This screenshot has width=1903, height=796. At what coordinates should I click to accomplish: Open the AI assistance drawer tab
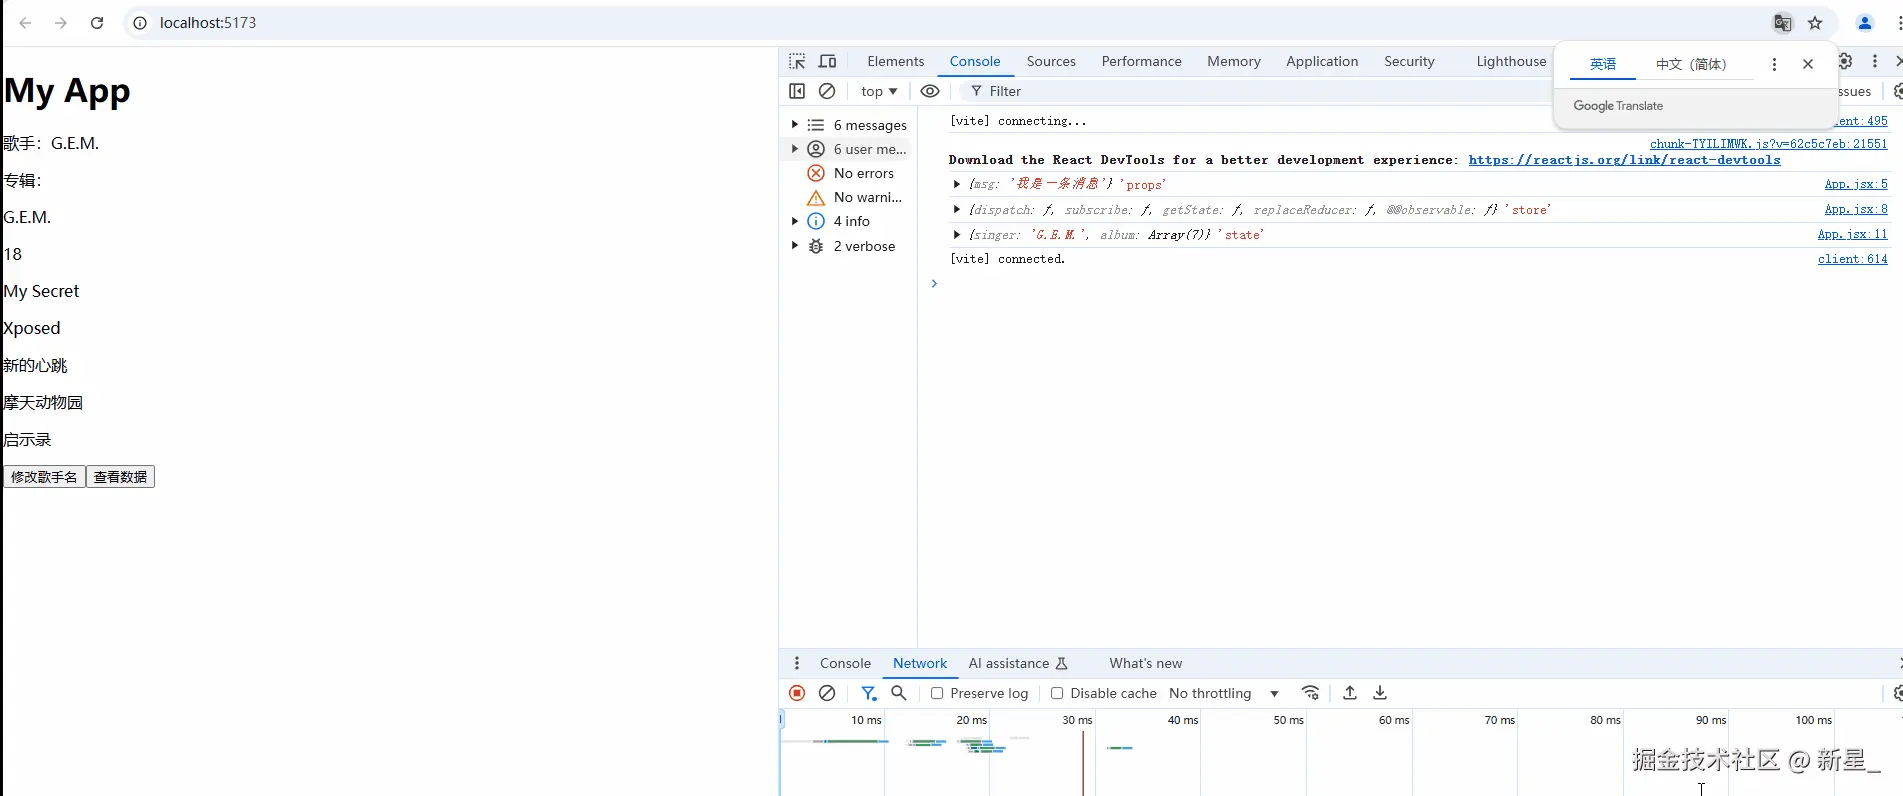point(1018,663)
